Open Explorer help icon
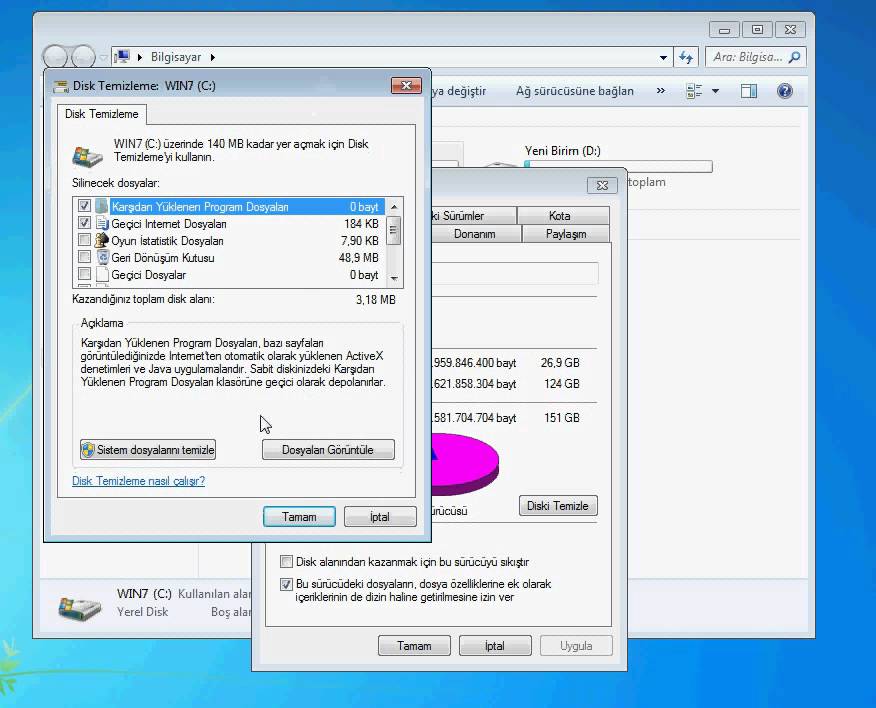This screenshot has height=708, width=876. pyautogui.click(x=784, y=91)
